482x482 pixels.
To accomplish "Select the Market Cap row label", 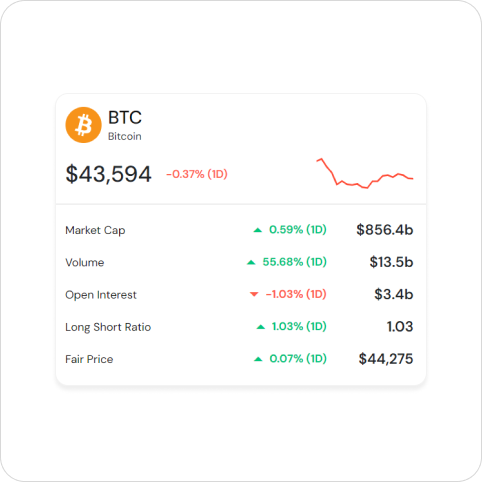I will tap(95, 230).
